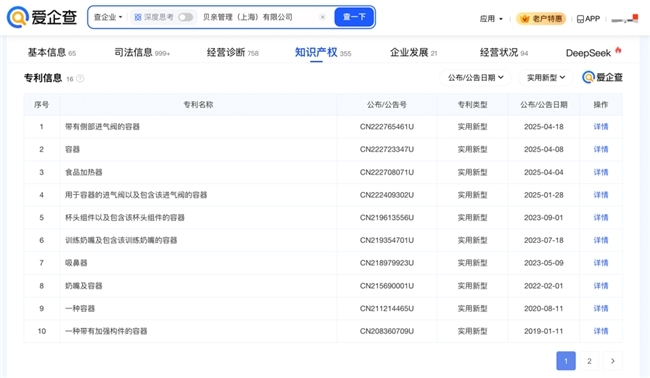
Task: Open 详情 for 食品加热器 patent
Action: pyautogui.click(x=601, y=172)
